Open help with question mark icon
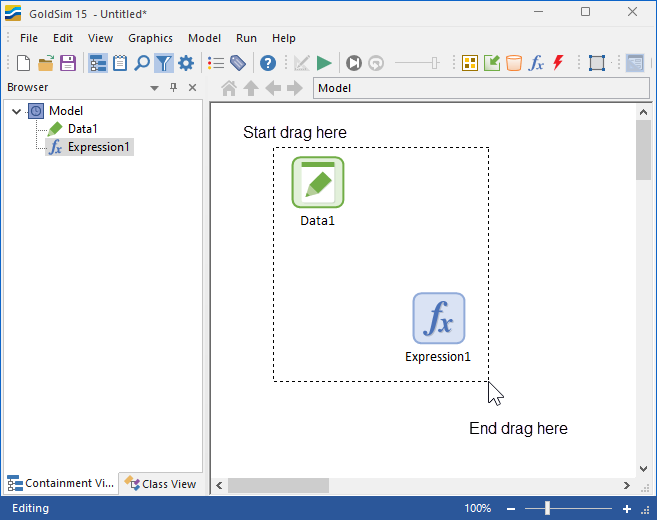The height and width of the screenshot is (520, 657). click(268, 63)
